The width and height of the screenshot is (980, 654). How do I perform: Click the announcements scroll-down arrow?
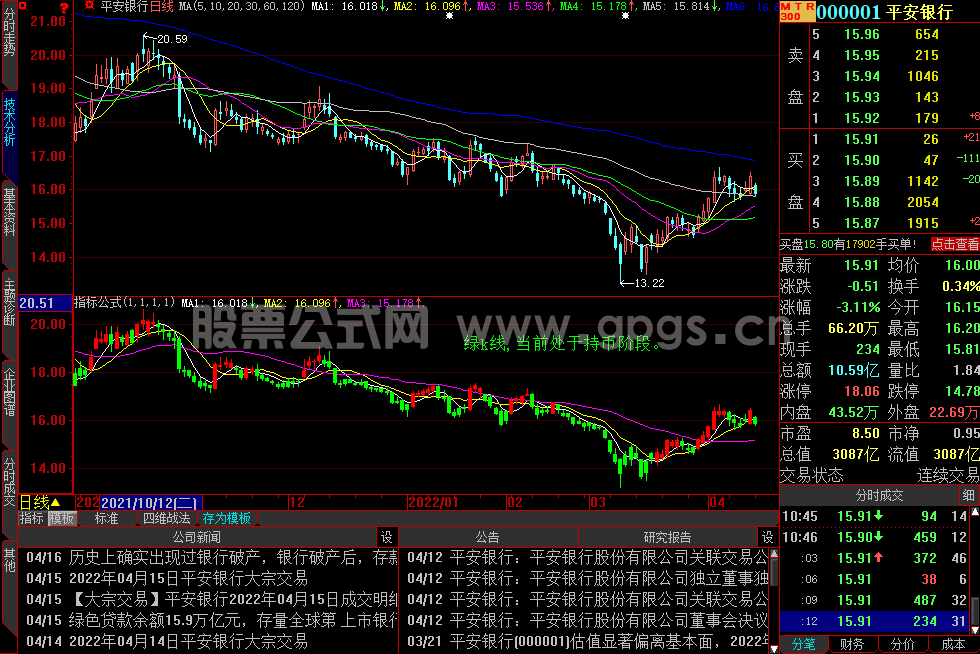tap(774, 648)
